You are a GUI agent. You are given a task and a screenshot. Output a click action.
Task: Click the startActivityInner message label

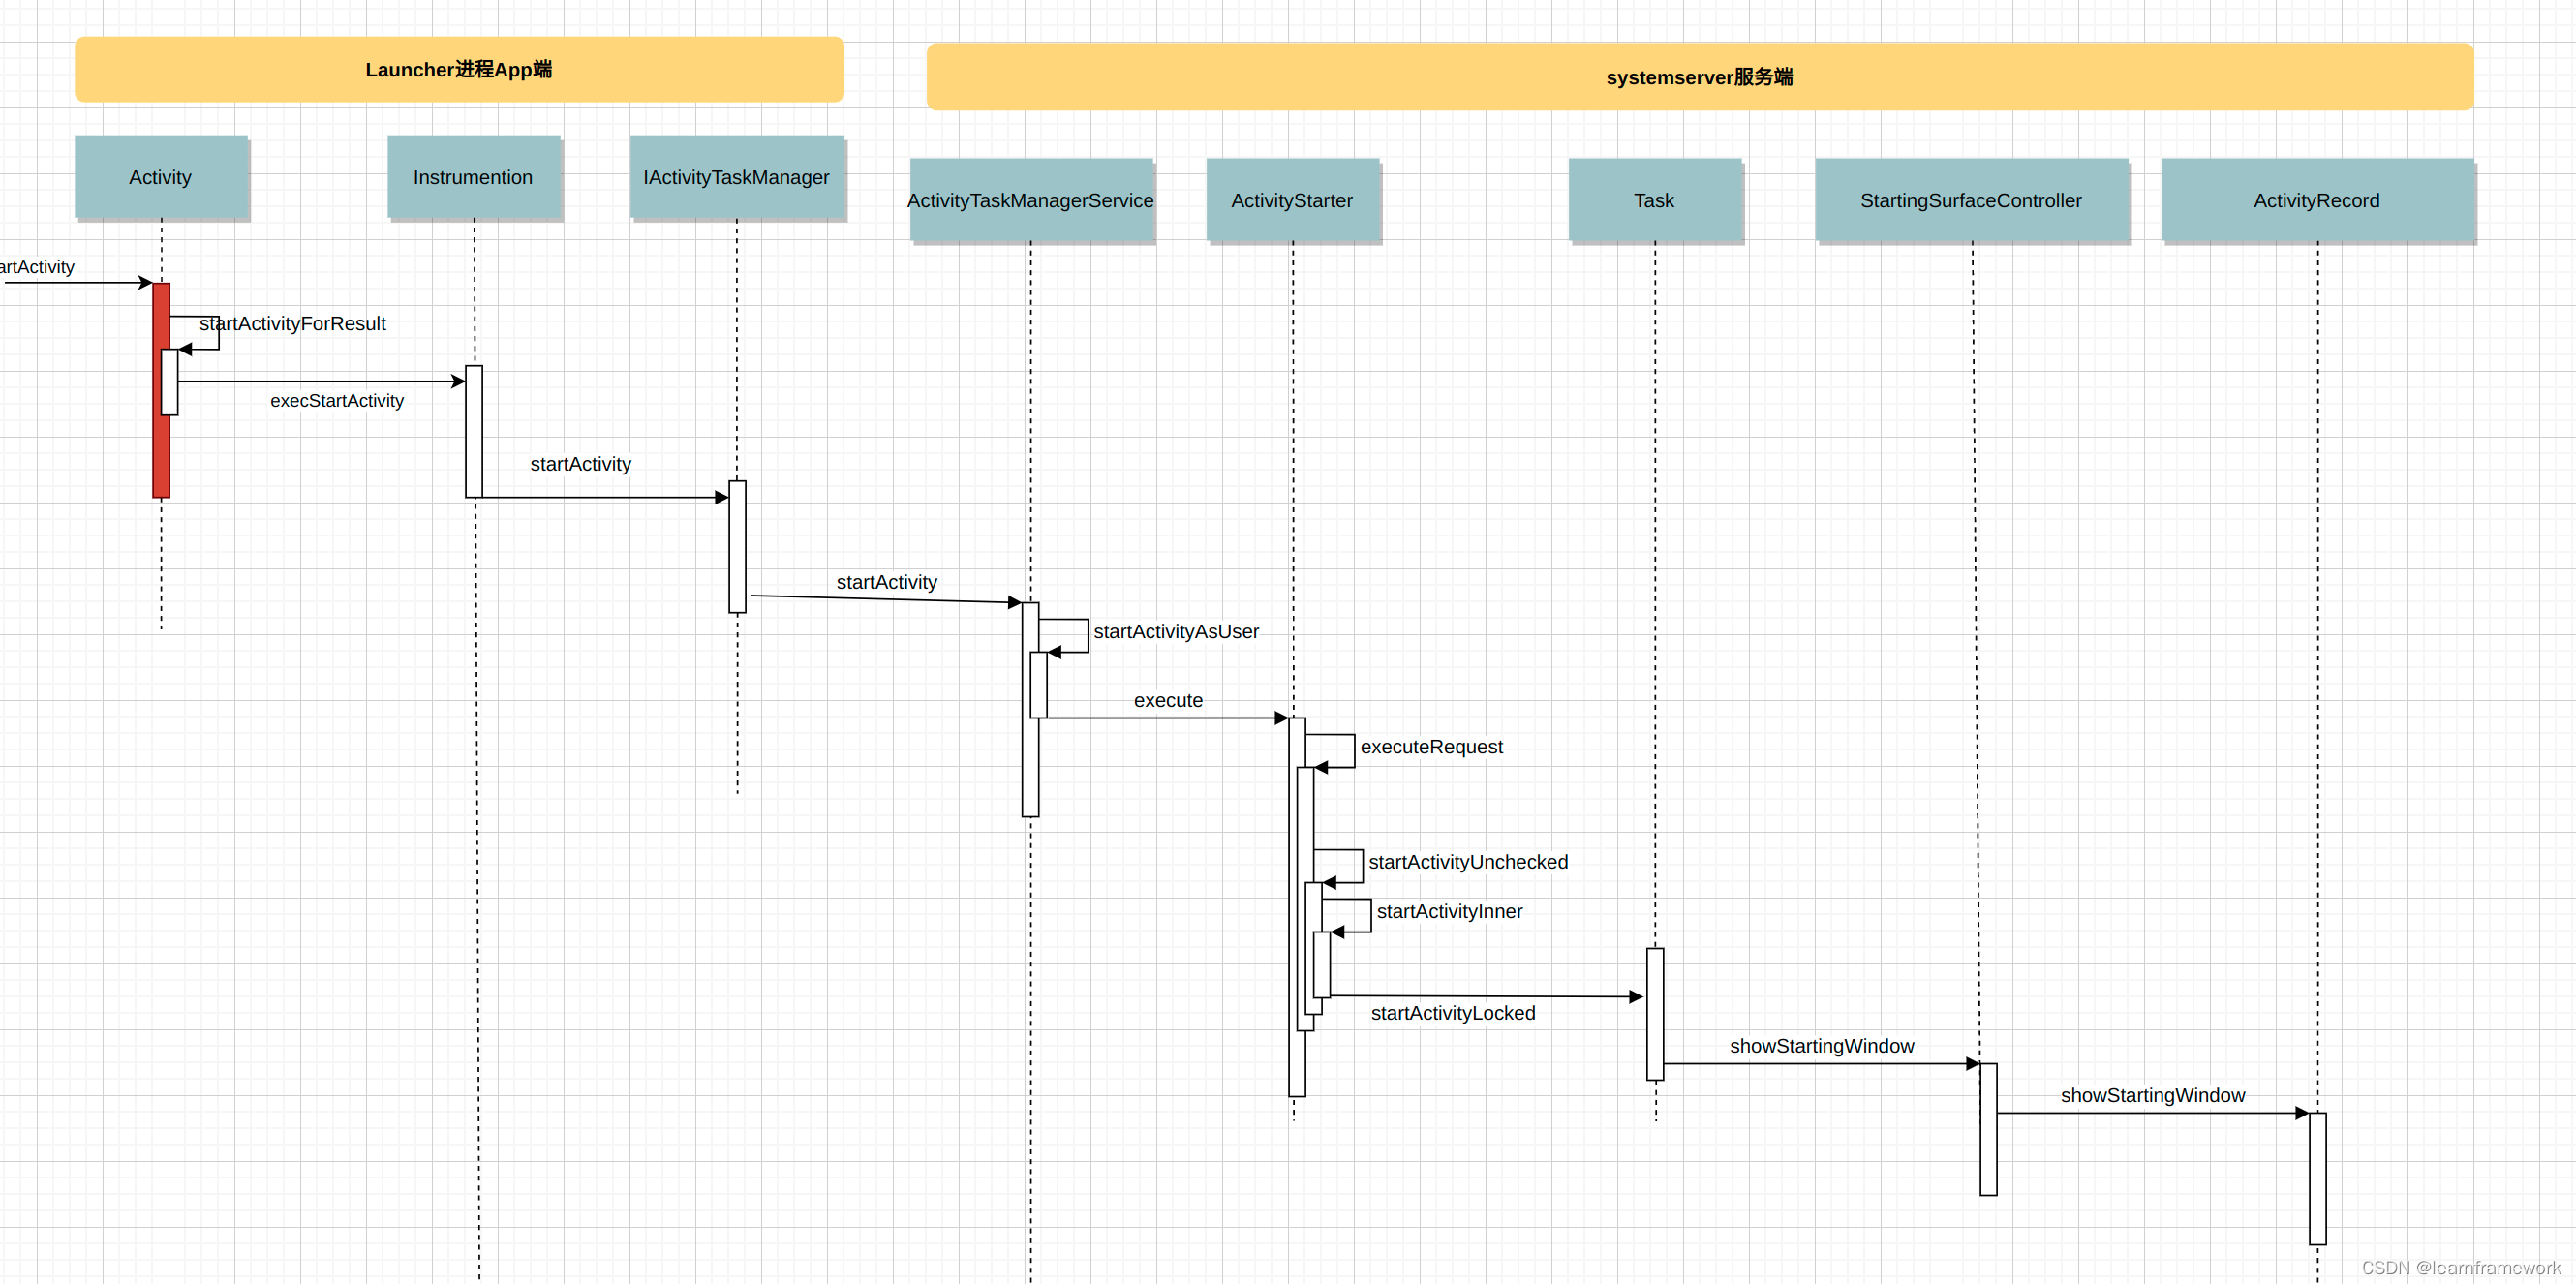[1449, 911]
